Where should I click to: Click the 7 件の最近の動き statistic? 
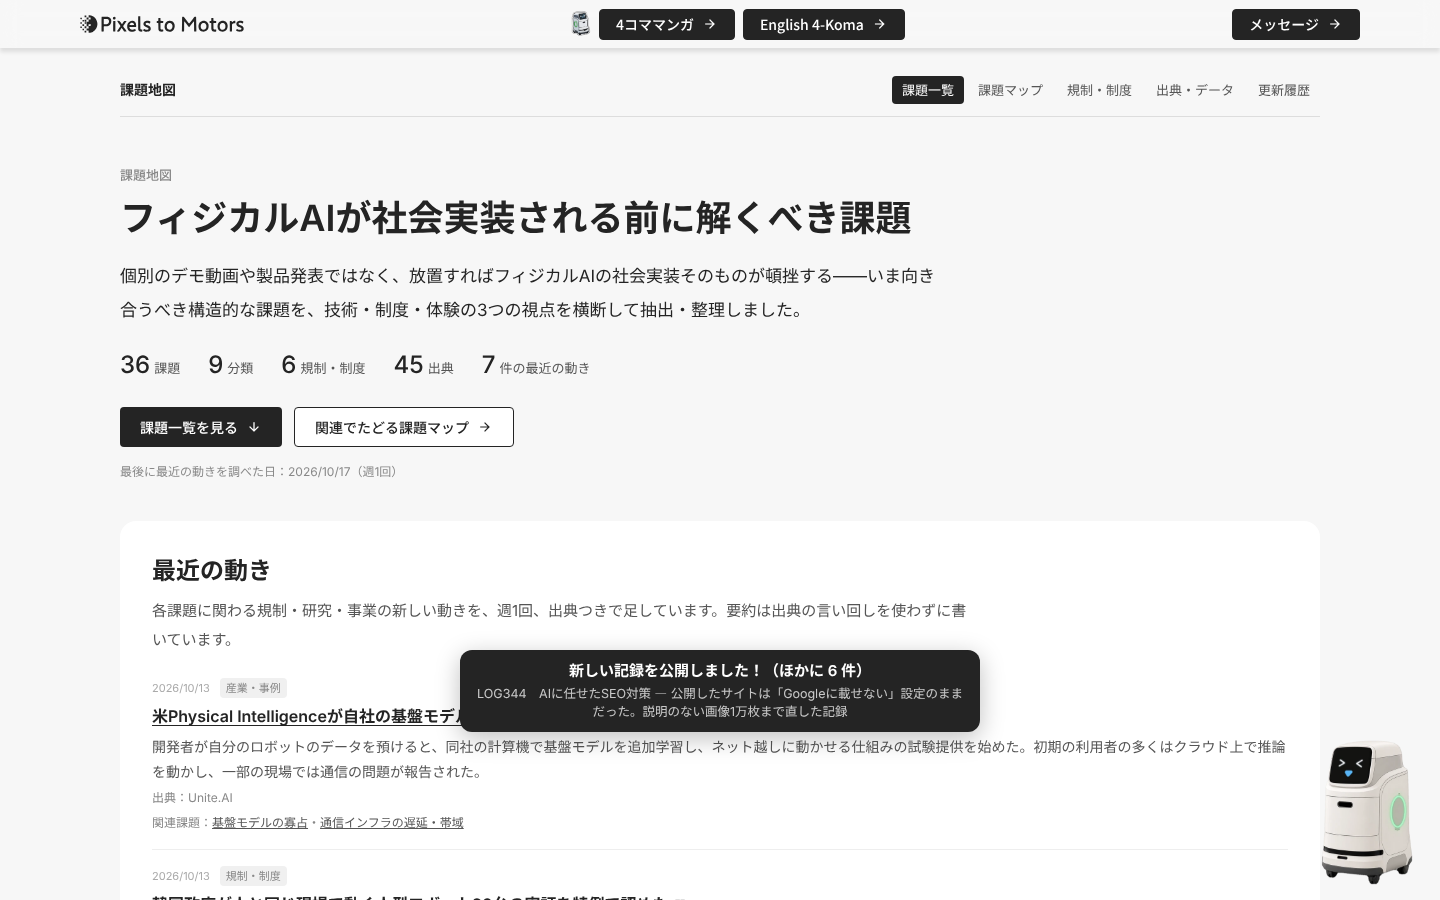[536, 365]
